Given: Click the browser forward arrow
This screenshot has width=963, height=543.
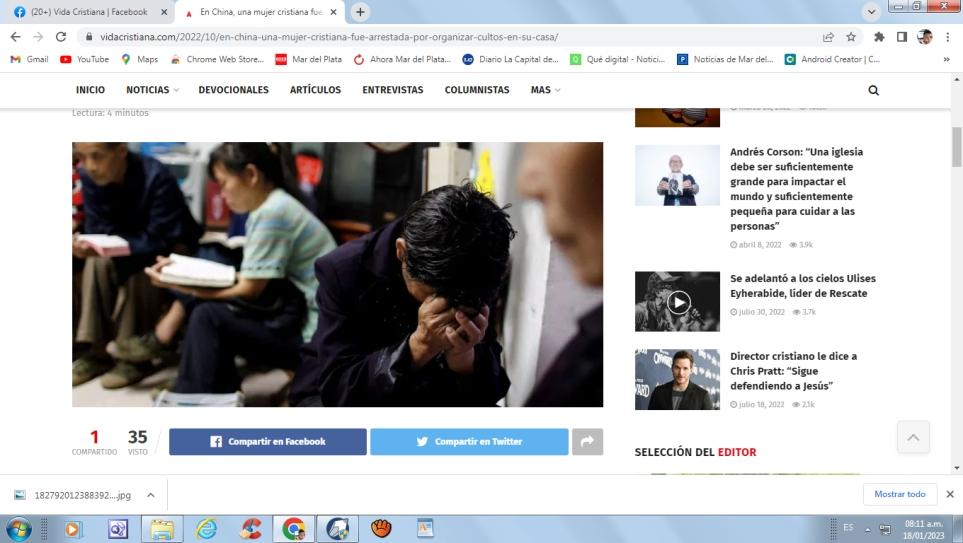Looking at the screenshot, I should click(38, 37).
